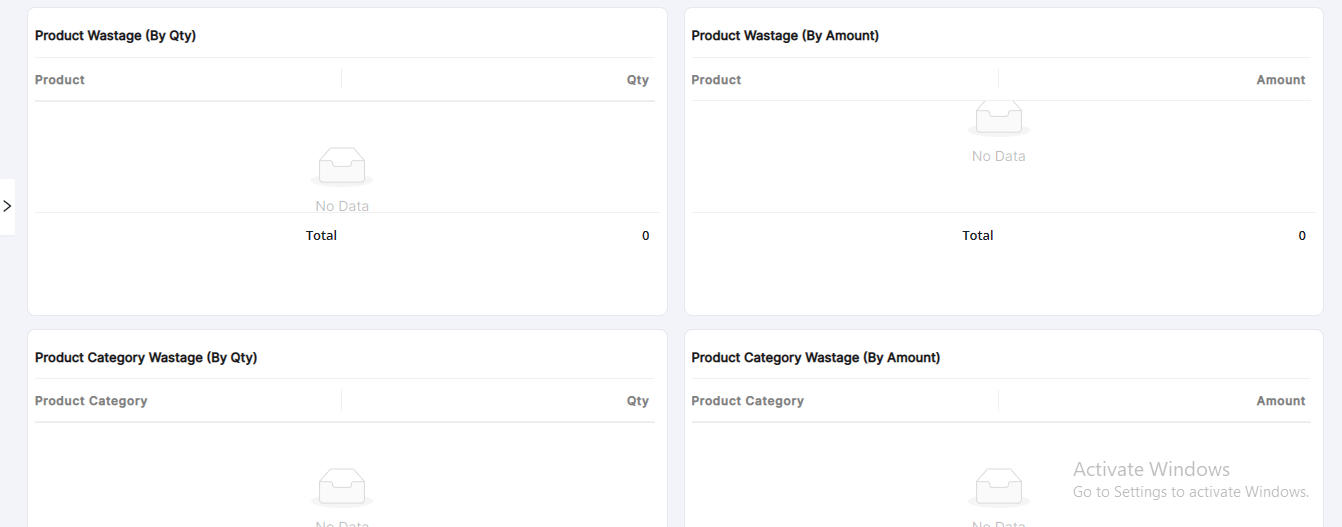The image size is (1342, 527).
Task: Click the Product column header in Product Wastage (By Amount)
Action: [x=716, y=80]
